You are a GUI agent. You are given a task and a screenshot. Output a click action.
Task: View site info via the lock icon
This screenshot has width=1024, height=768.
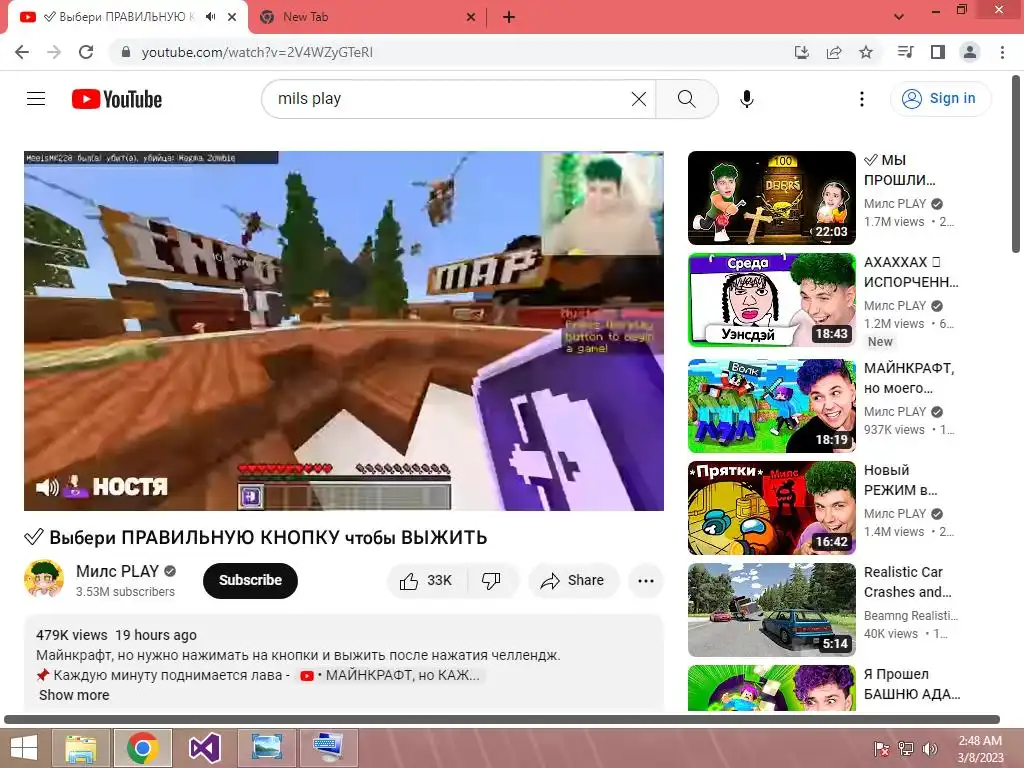(x=126, y=52)
